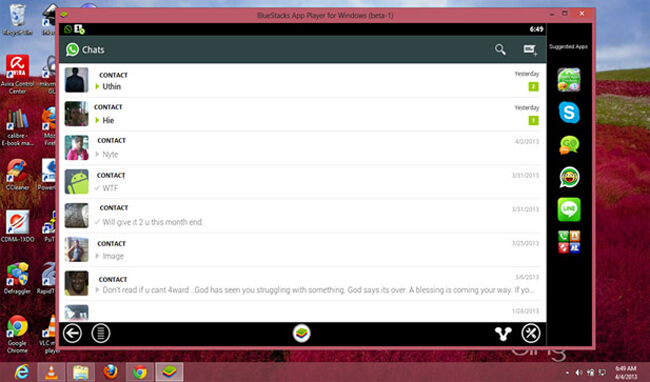Open GO SMS app in Suggested Apps

(569, 145)
